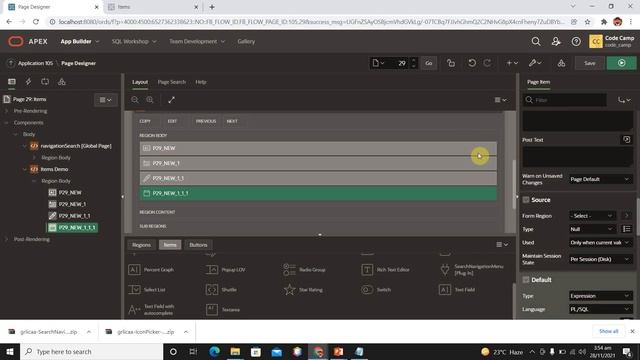
Task: Open the Maintain Session State dropdown
Action: point(600,259)
